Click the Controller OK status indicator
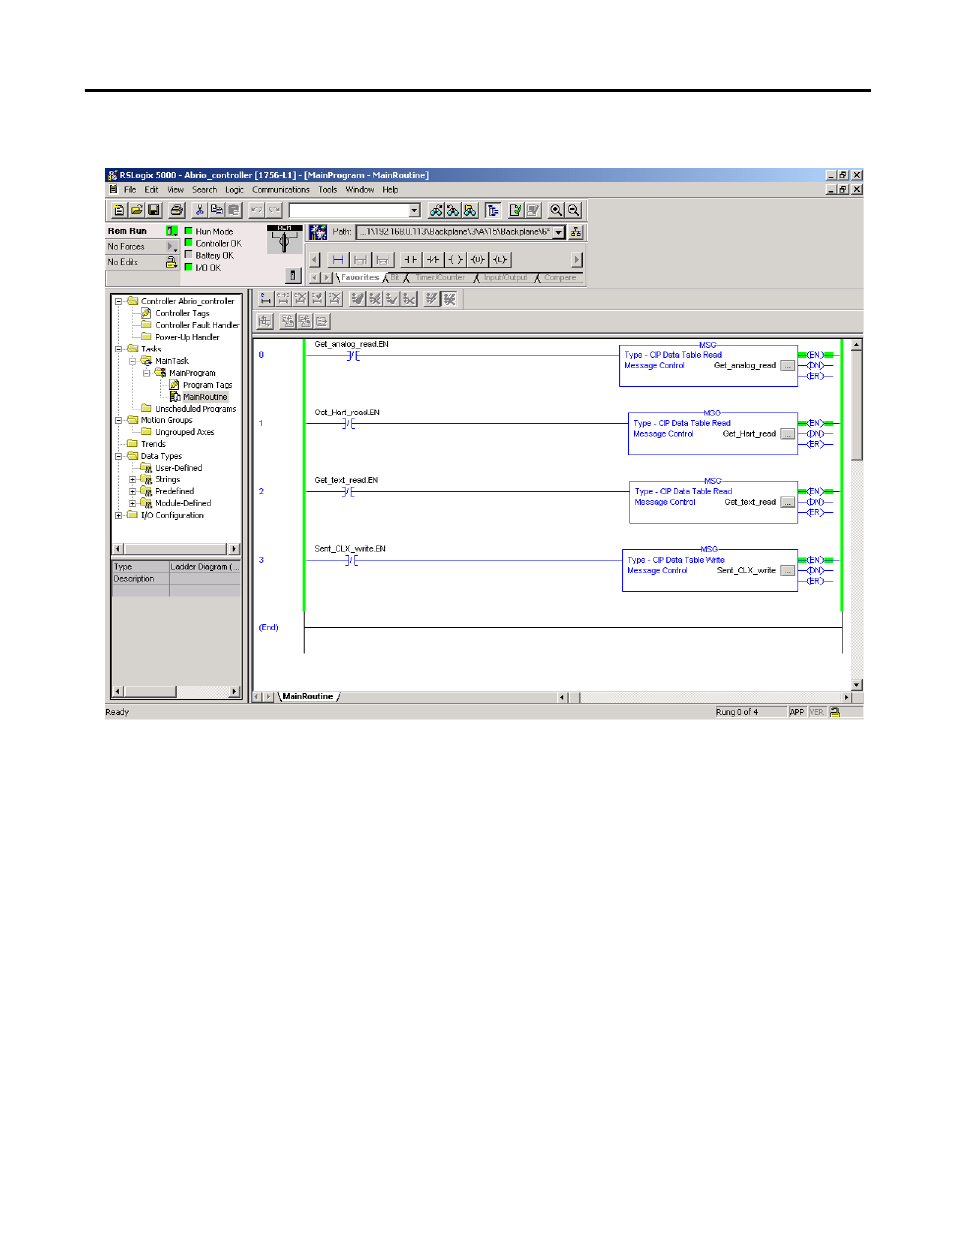Image resolution: width=954 pixels, height=1235 pixels. [x=188, y=243]
